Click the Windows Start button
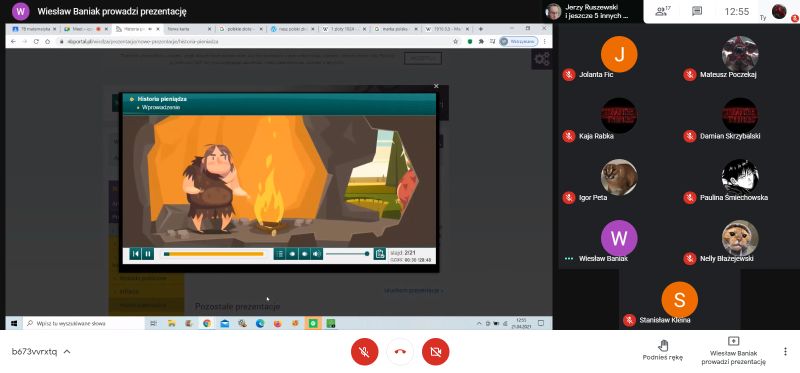 [14, 323]
